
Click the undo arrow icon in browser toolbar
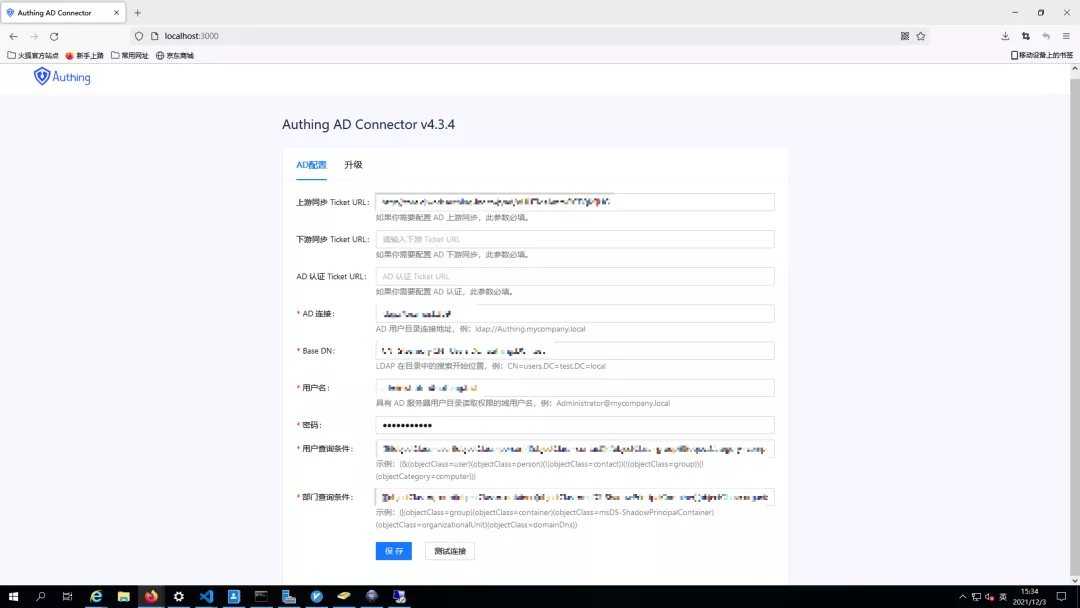[1046, 36]
